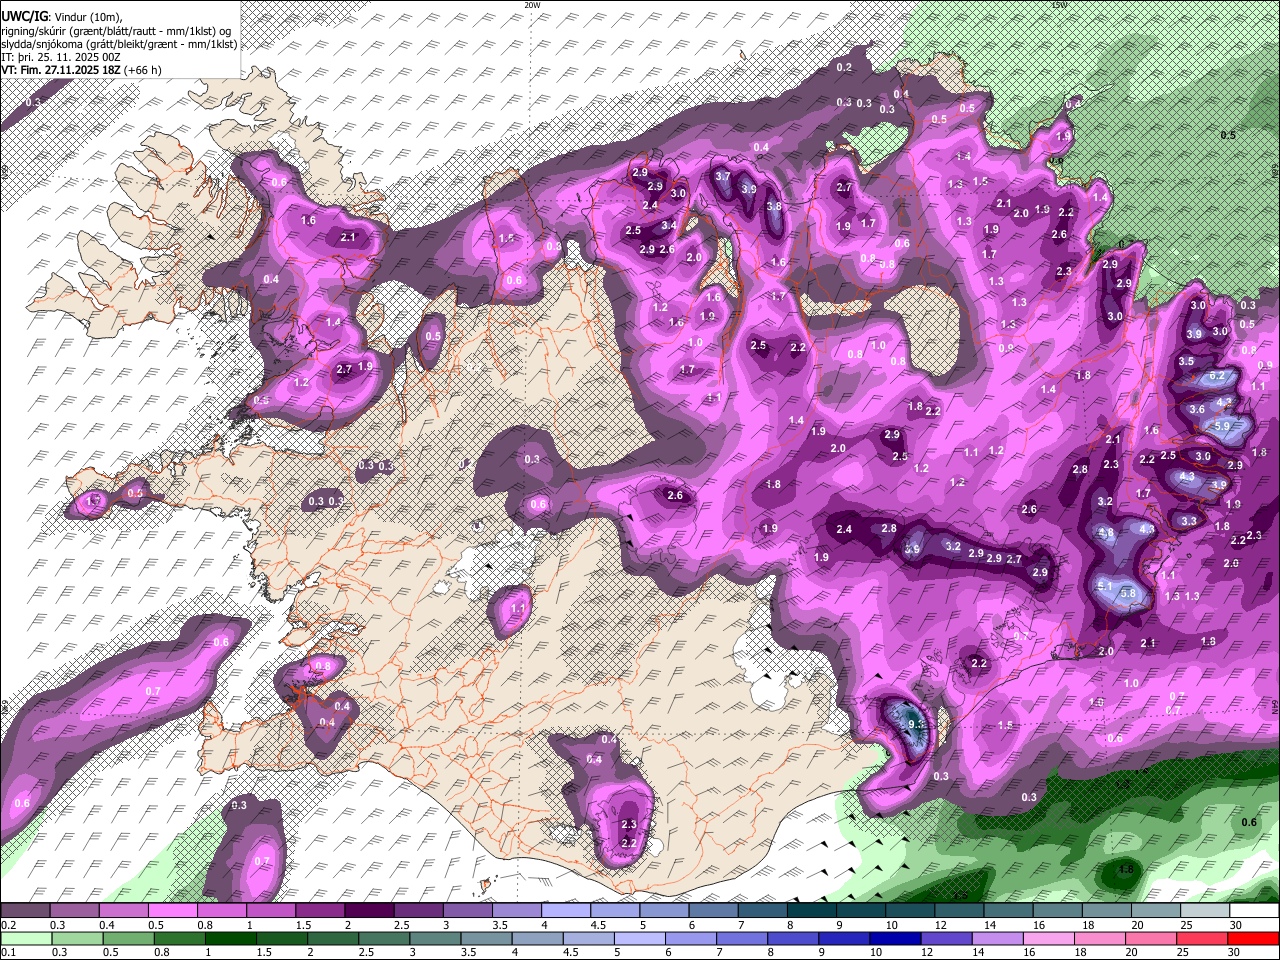Click the 3.4 value on the map
The width and height of the screenshot is (1280, 960).
(669, 226)
